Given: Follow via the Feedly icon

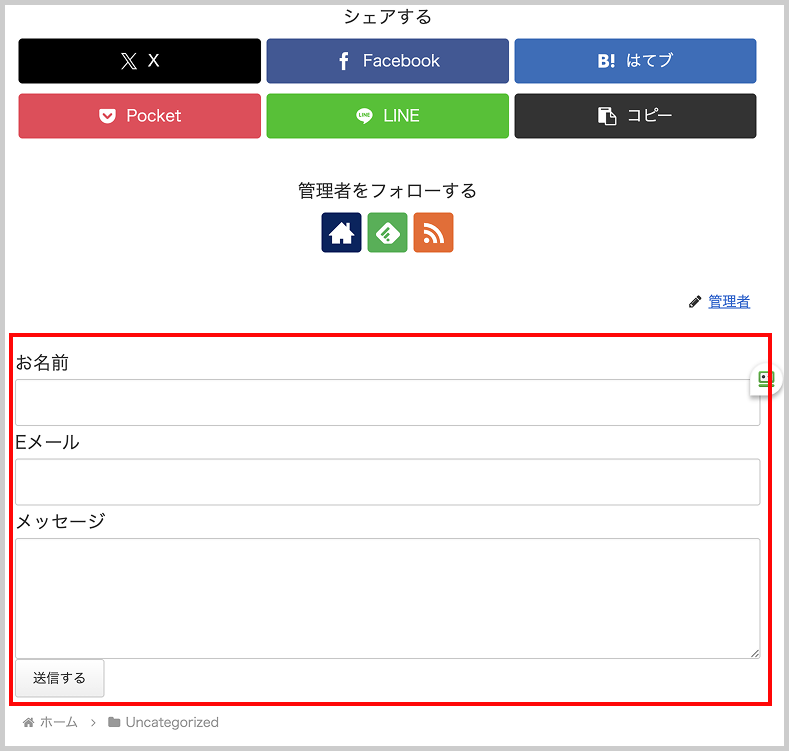Looking at the screenshot, I should 387,233.
